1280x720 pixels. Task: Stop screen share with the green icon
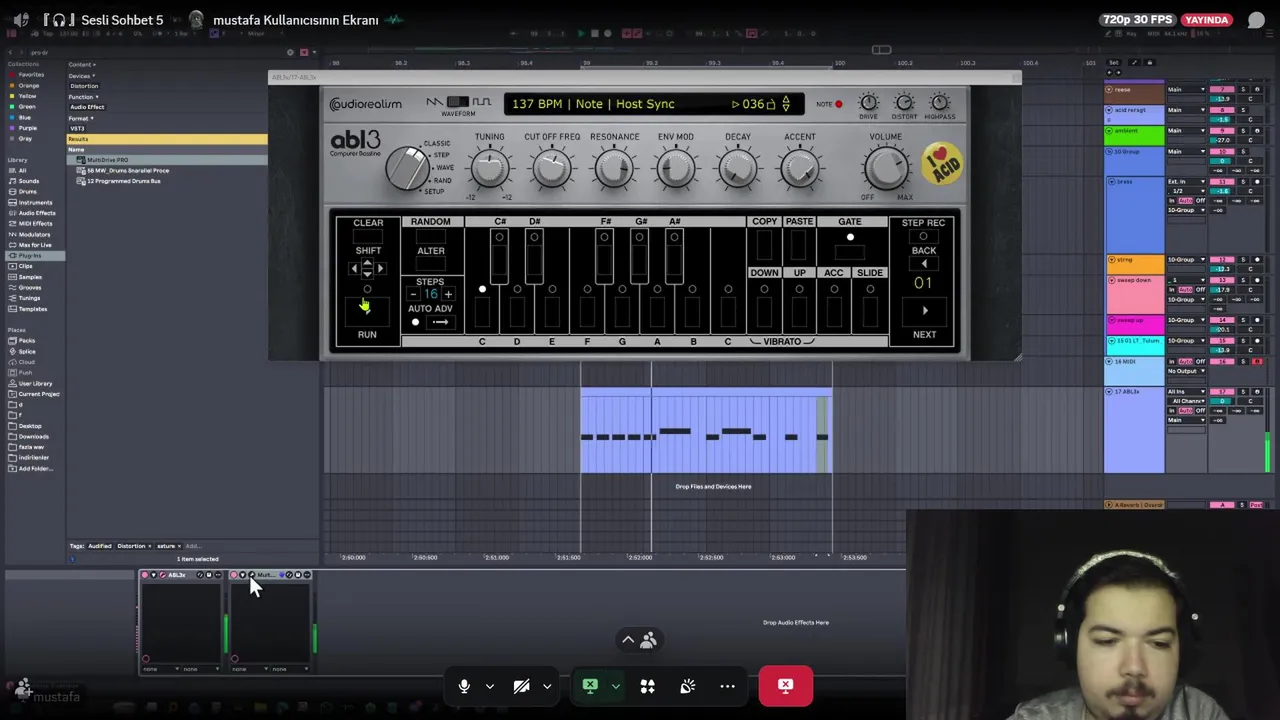tap(590, 686)
